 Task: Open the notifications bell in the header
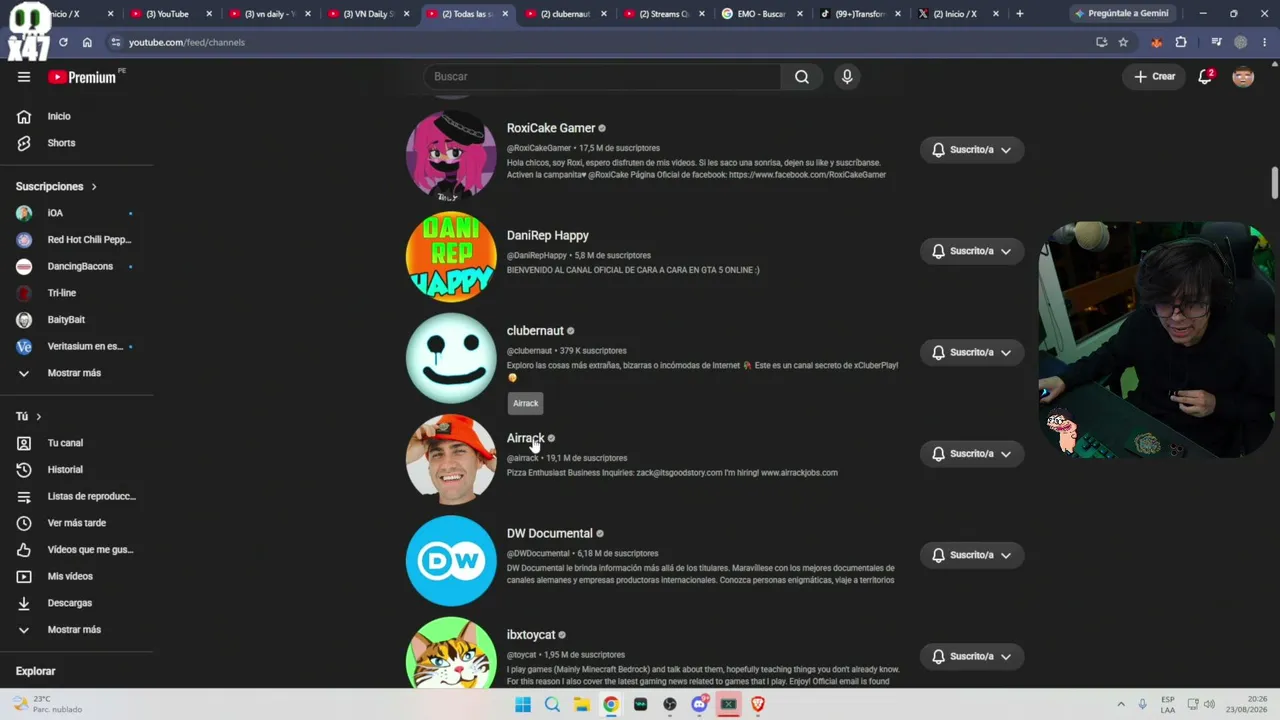click(1205, 77)
